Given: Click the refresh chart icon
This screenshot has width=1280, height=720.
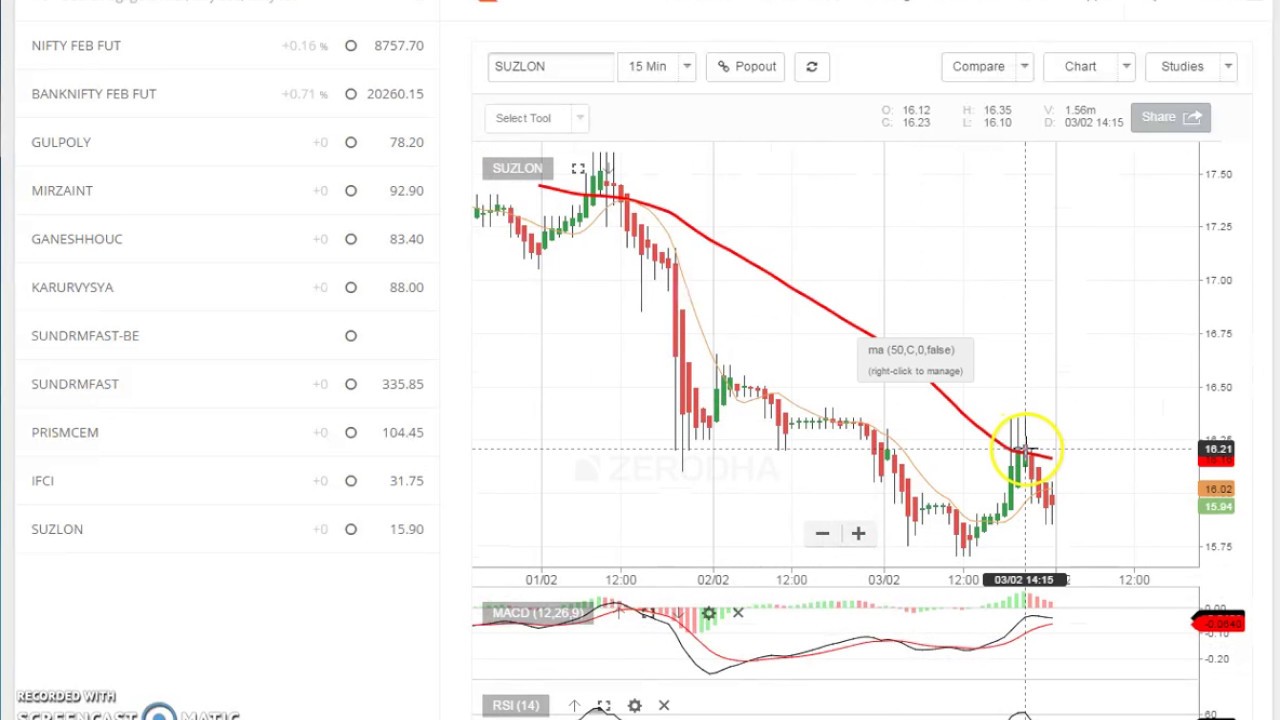Looking at the screenshot, I should coord(812,67).
